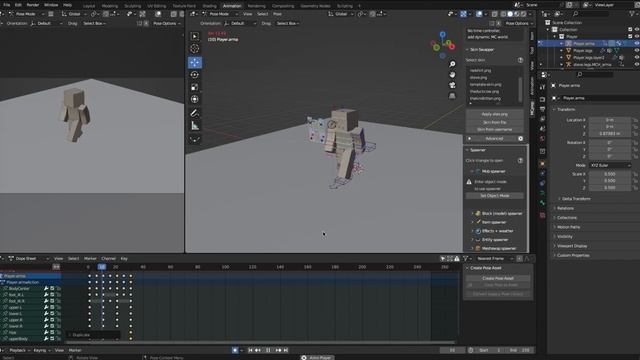
Task: Select the Cursor tool in viewport toolbar
Action: tap(195, 49)
